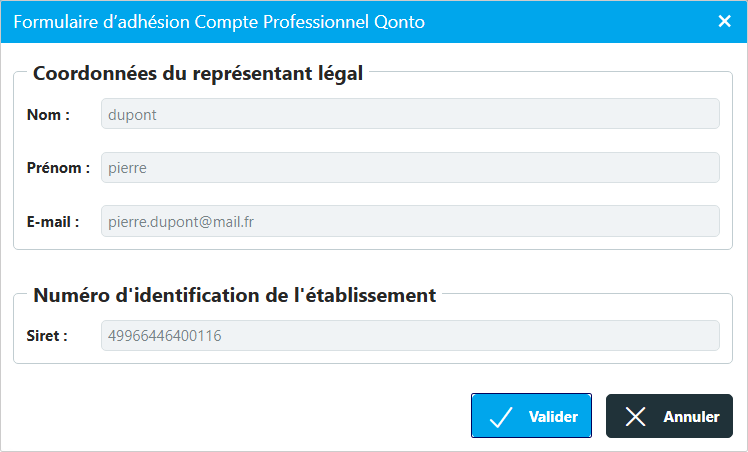
Task: Select the E-mail field with pierre.dupont@mail.fr
Action: point(410,221)
